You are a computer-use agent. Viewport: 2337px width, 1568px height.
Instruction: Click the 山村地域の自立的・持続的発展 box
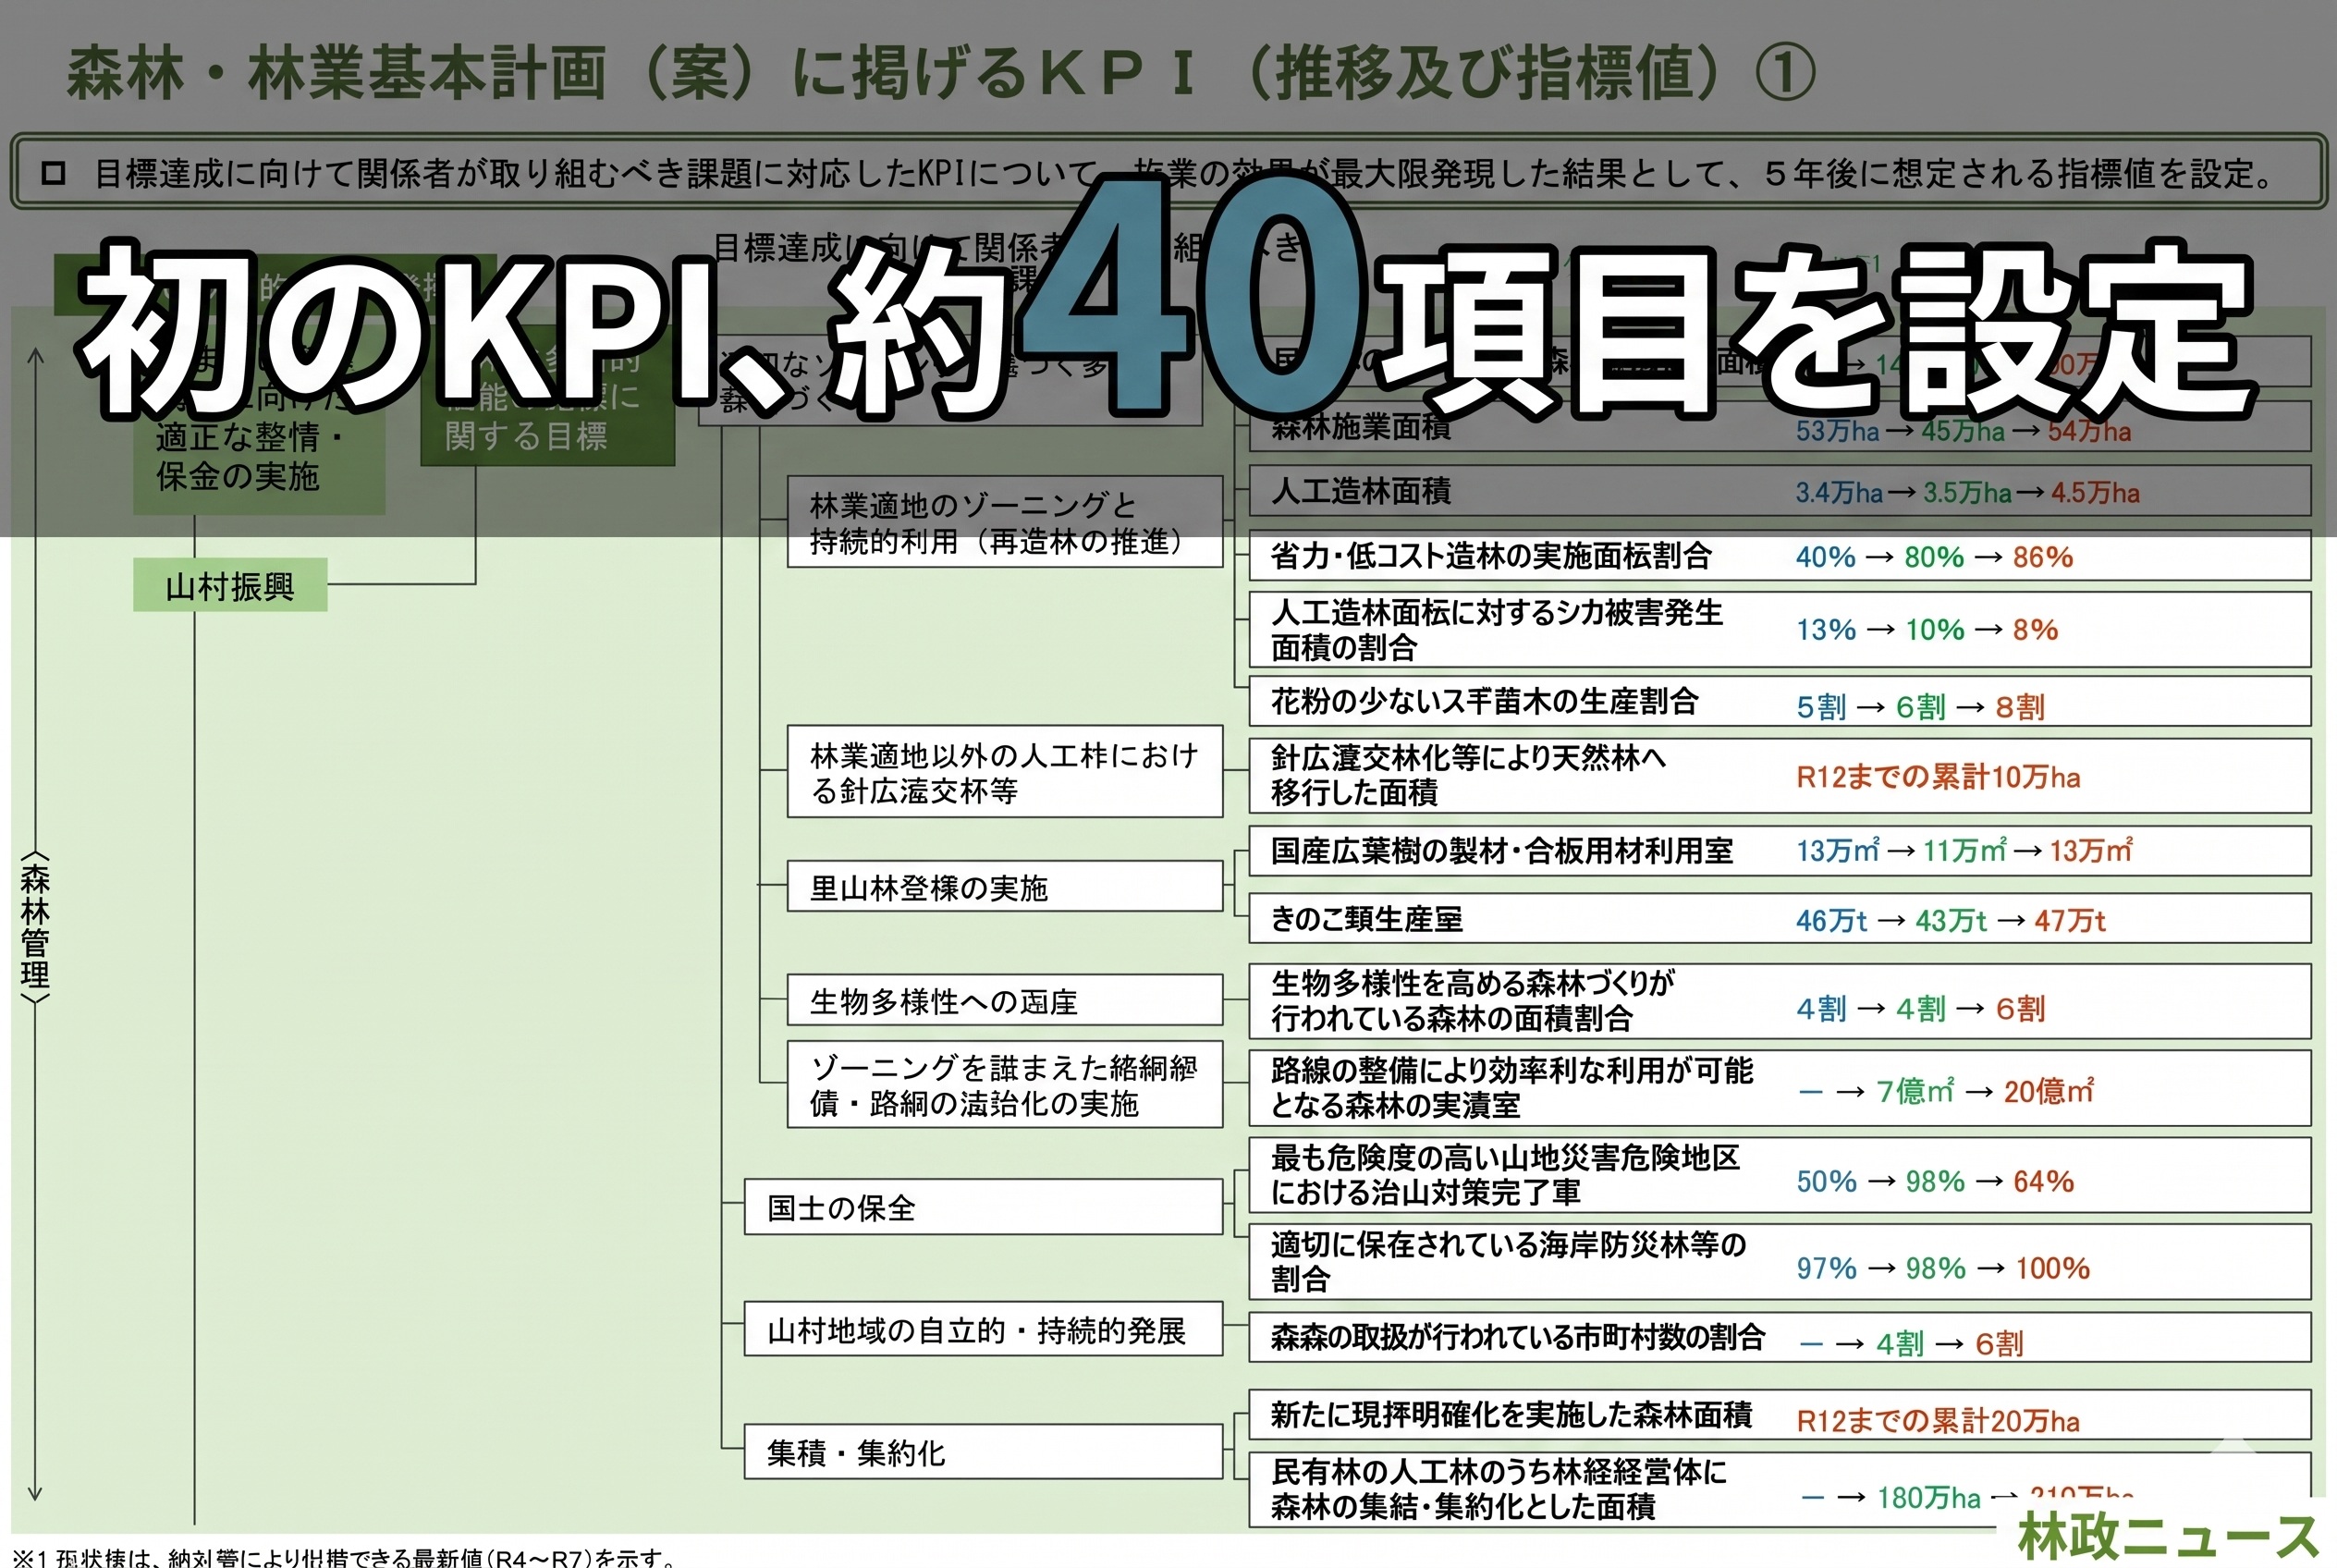click(x=982, y=1330)
